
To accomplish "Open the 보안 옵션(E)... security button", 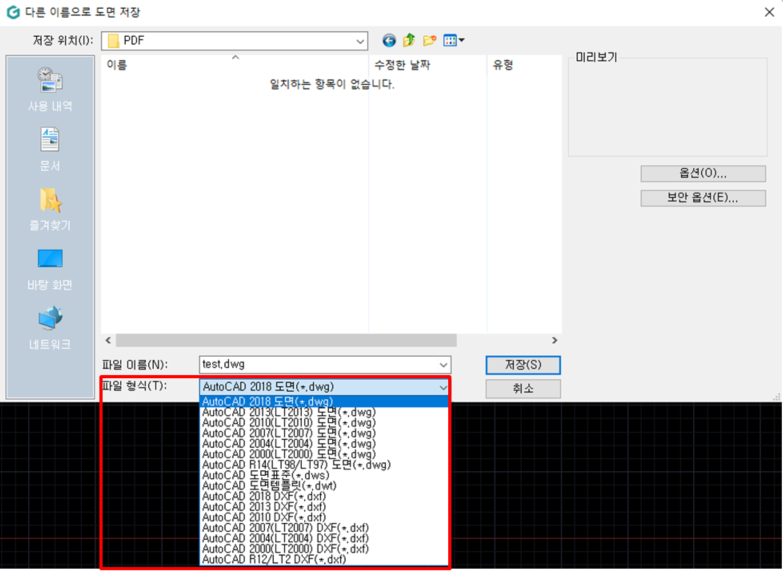I will (703, 198).
